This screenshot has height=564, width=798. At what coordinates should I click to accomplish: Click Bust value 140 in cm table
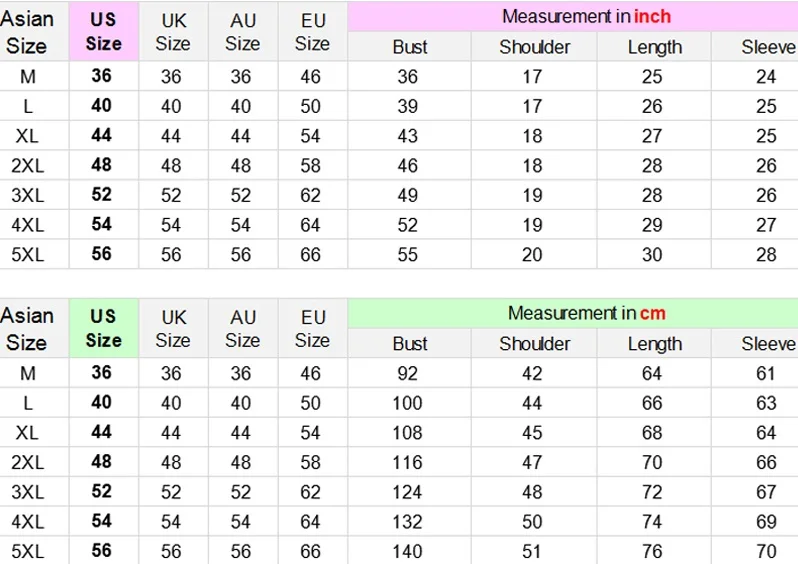(408, 551)
